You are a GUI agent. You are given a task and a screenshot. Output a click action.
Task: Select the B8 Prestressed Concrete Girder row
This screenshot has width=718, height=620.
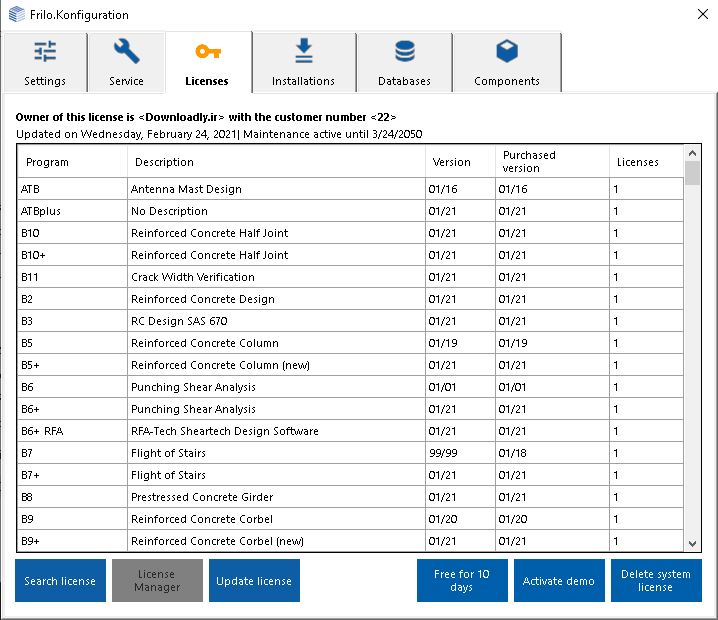pyautogui.click(x=202, y=497)
